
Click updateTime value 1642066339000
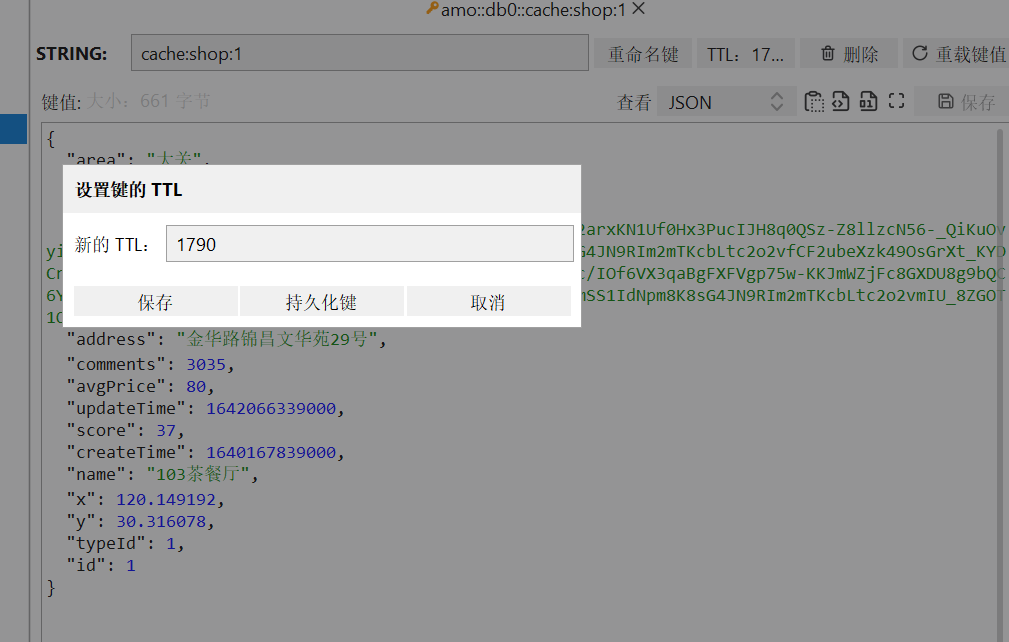[x=271, y=408]
